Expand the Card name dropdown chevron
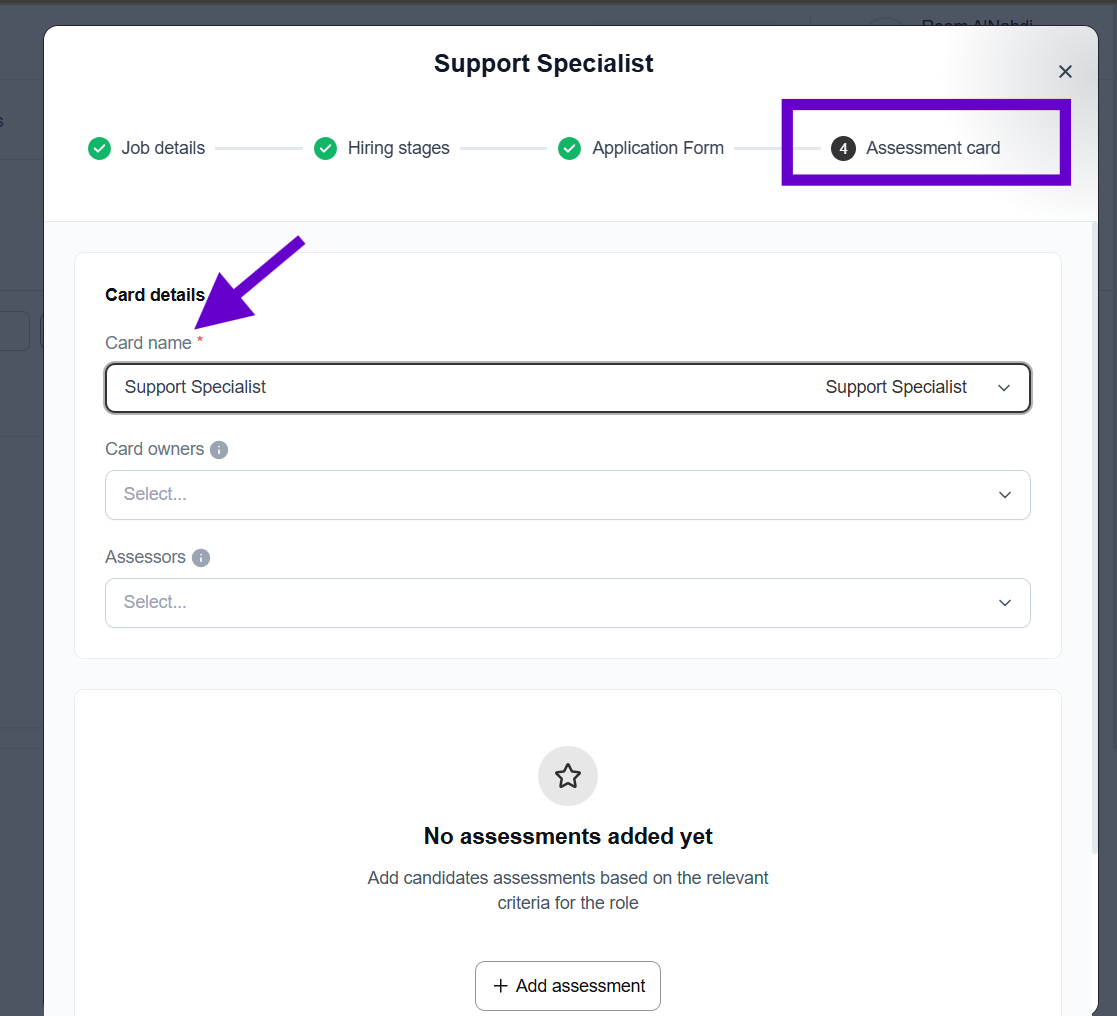Viewport: 1117px width, 1016px height. click(1004, 388)
